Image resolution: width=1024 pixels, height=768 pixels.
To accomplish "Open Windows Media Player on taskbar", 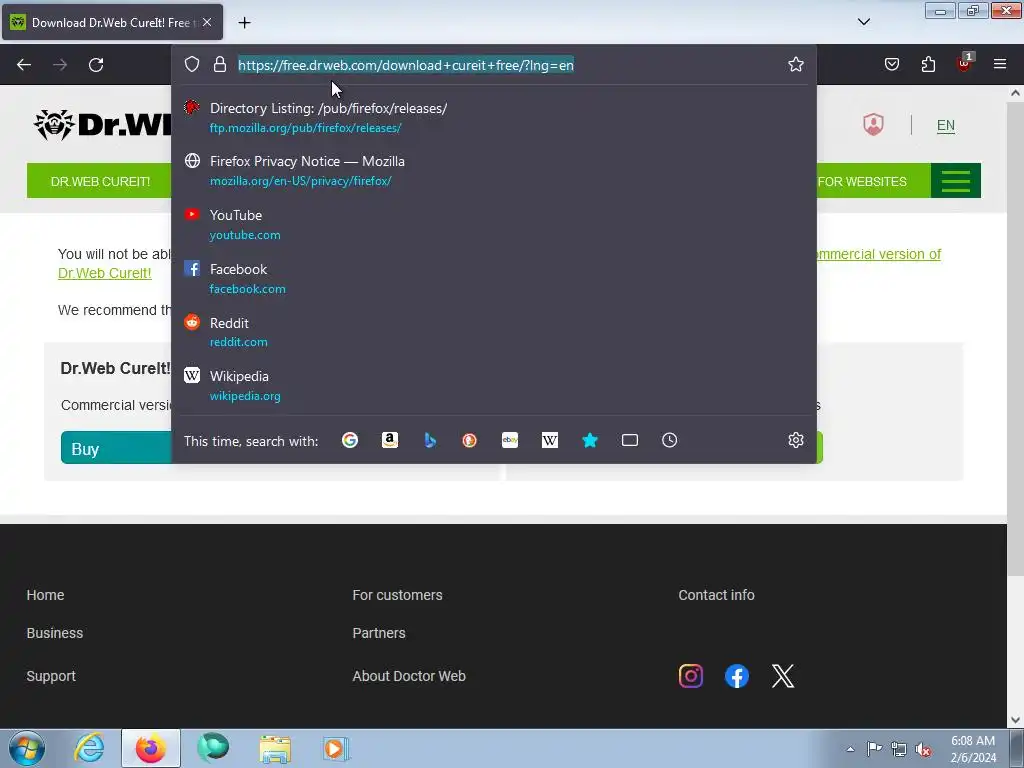I will (x=336, y=748).
